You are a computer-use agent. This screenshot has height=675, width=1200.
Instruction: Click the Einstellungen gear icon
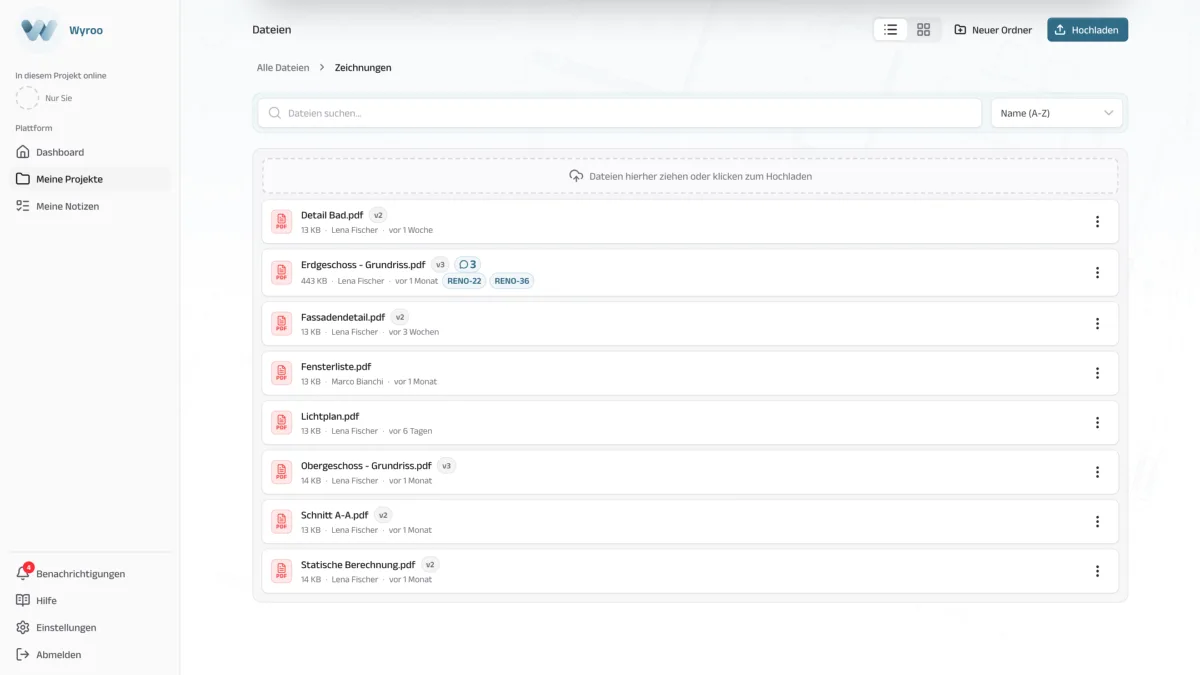[x=23, y=628]
